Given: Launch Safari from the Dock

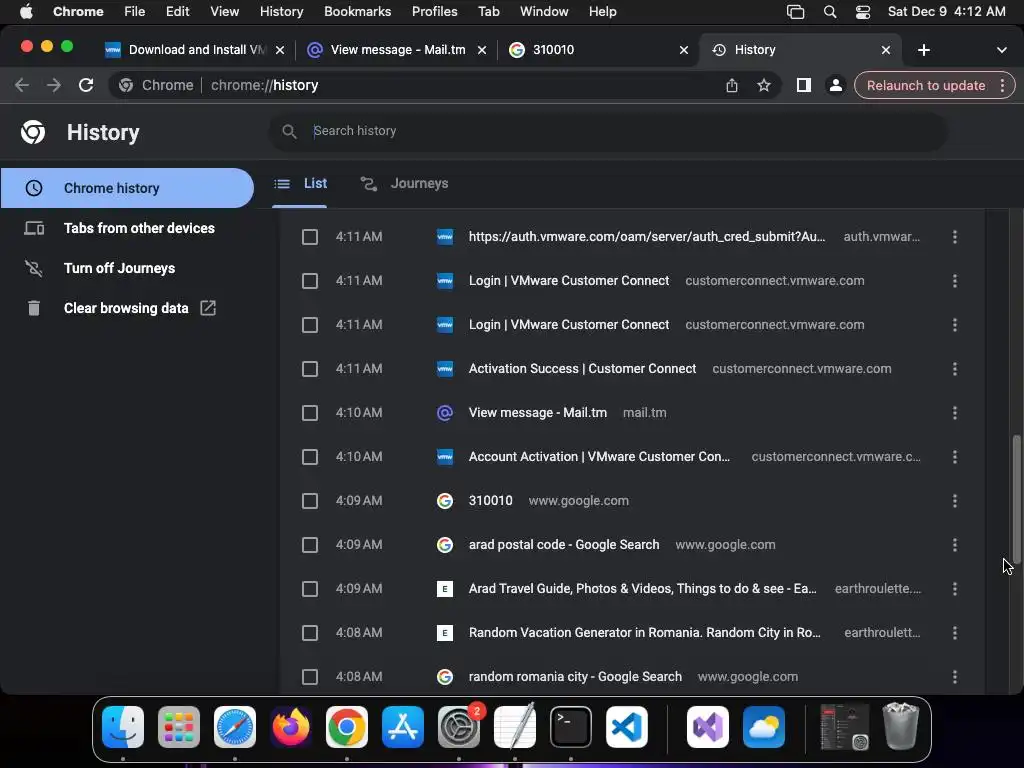Looking at the screenshot, I should (235, 727).
